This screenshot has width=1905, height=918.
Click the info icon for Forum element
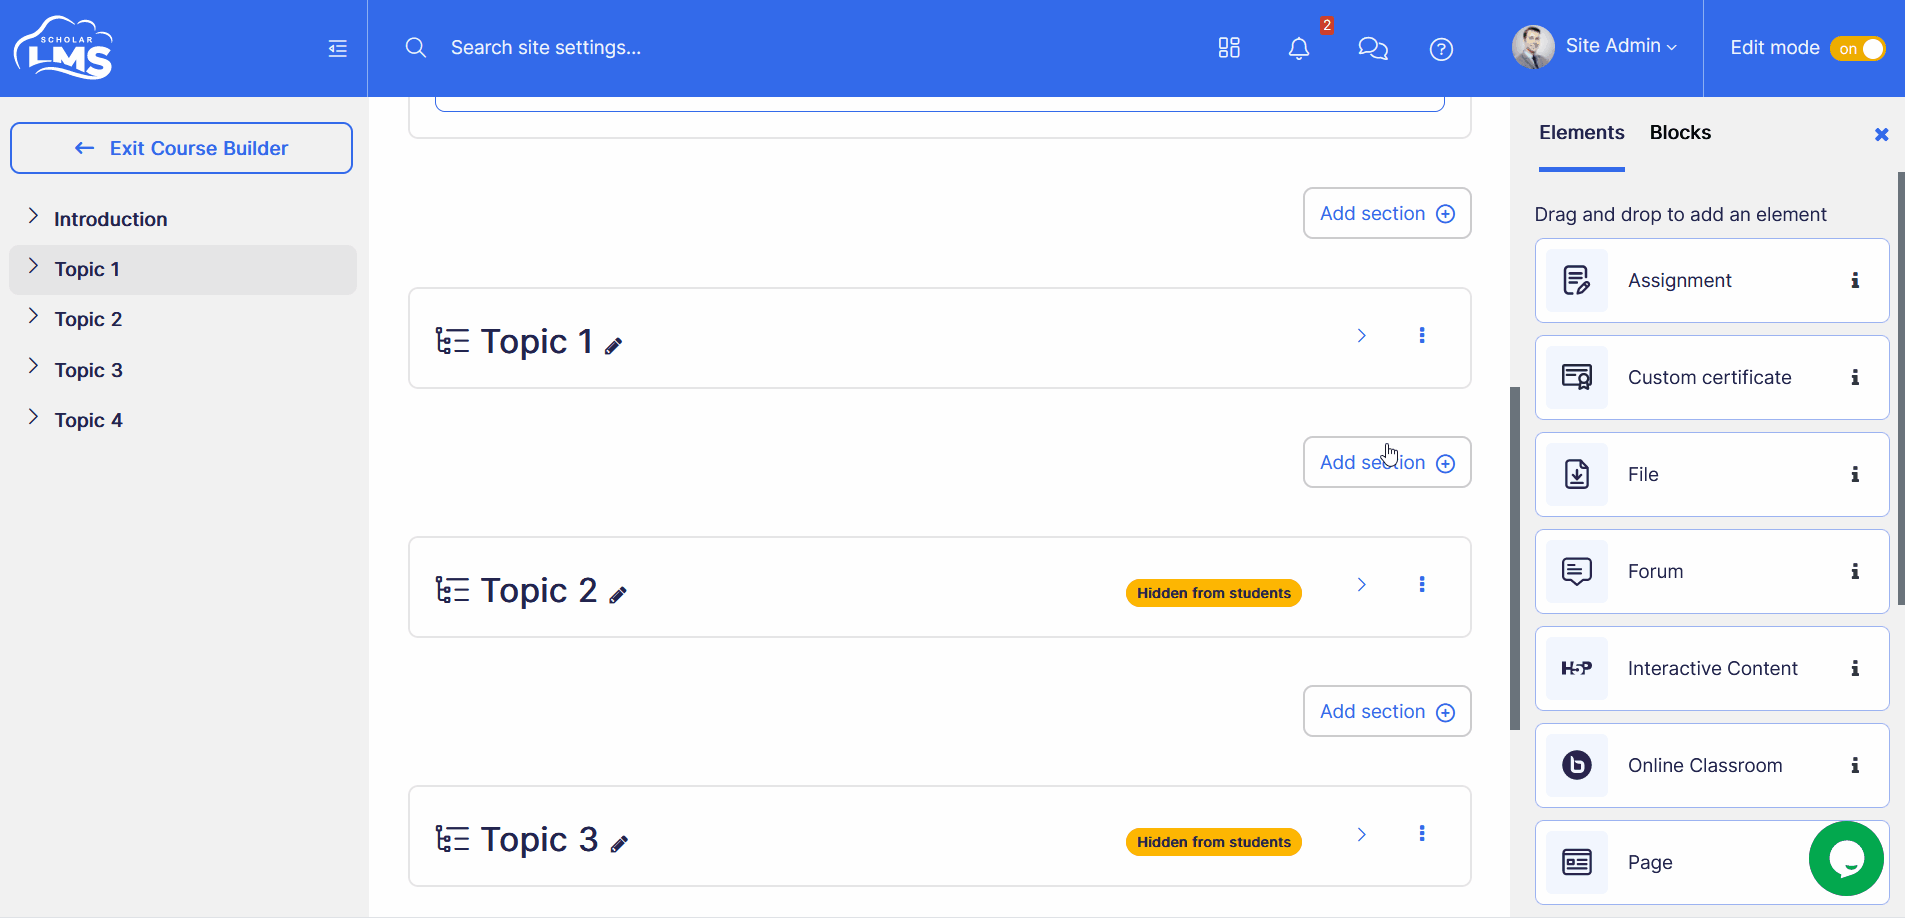[x=1855, y=572]
